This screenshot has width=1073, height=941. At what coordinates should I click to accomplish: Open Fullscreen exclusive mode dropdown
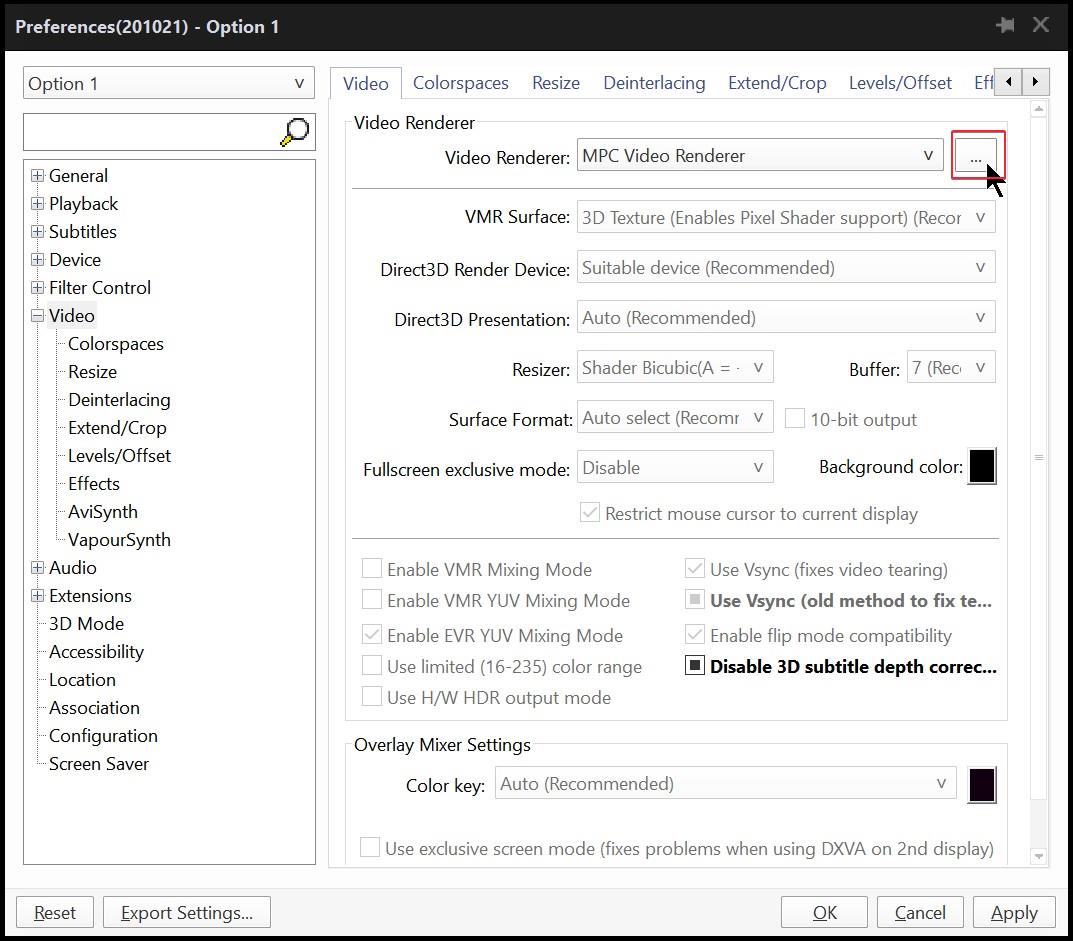[x=675, y=467]
